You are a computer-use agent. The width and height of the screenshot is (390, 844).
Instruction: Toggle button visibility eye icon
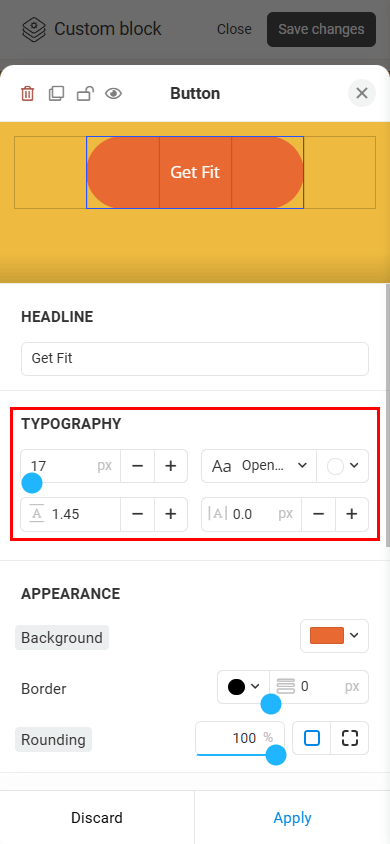tap(114, 94)
